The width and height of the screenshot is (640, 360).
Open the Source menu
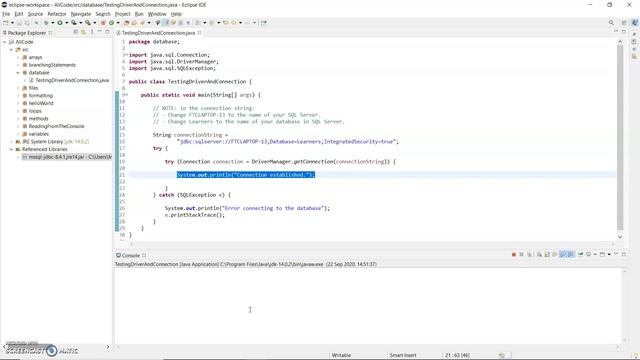click(x=35, y=14)
